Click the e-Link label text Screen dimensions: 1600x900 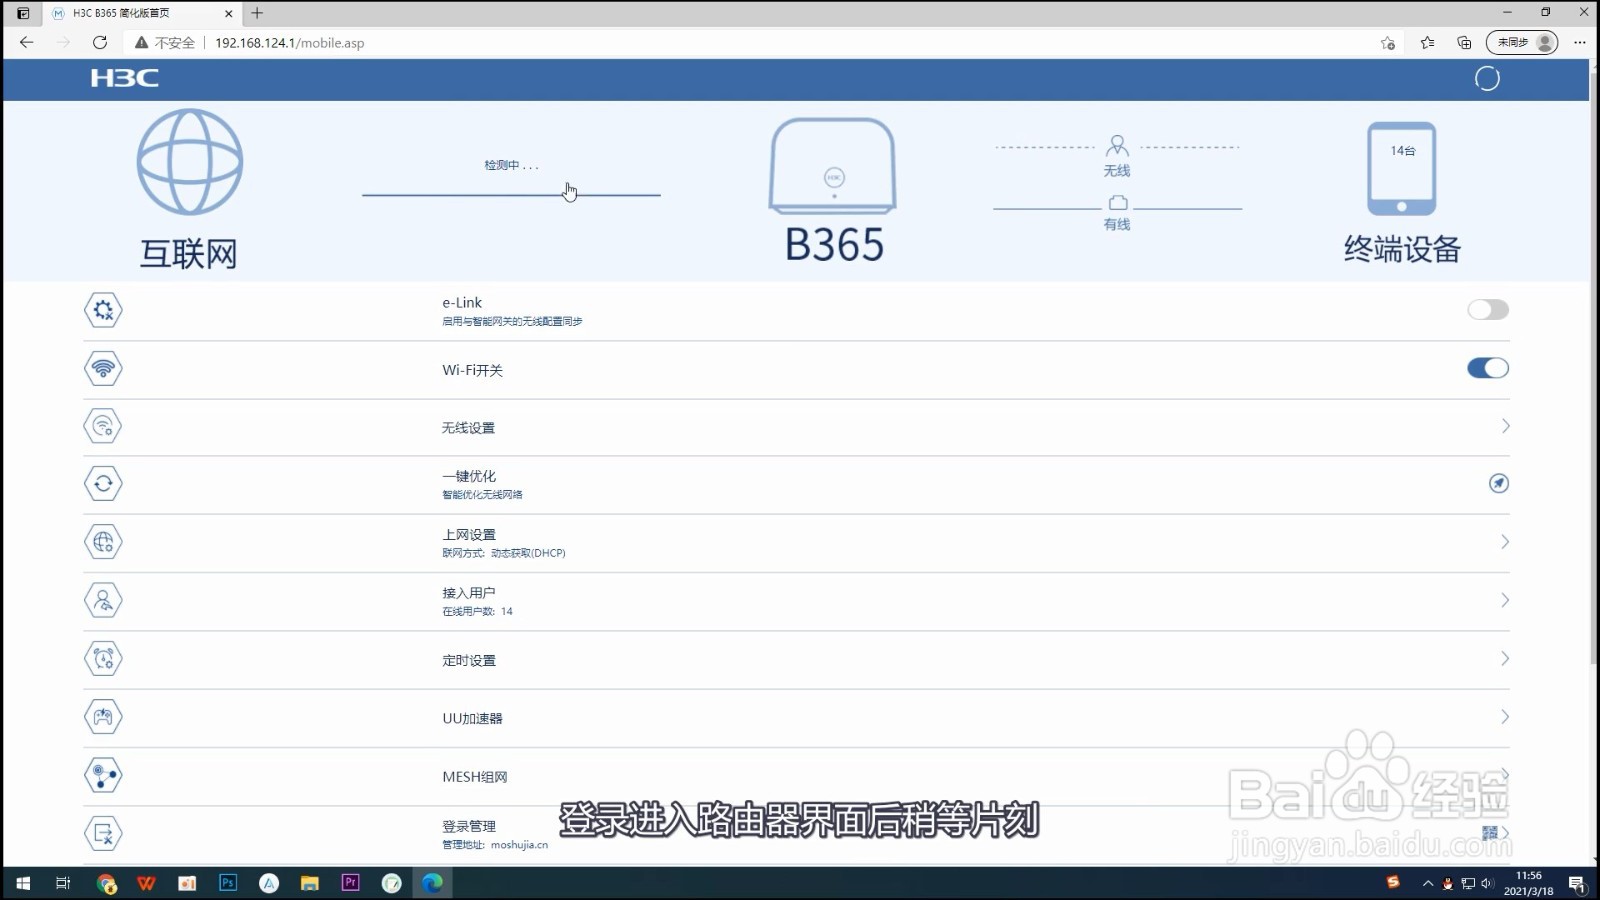(x=462, y=303)
